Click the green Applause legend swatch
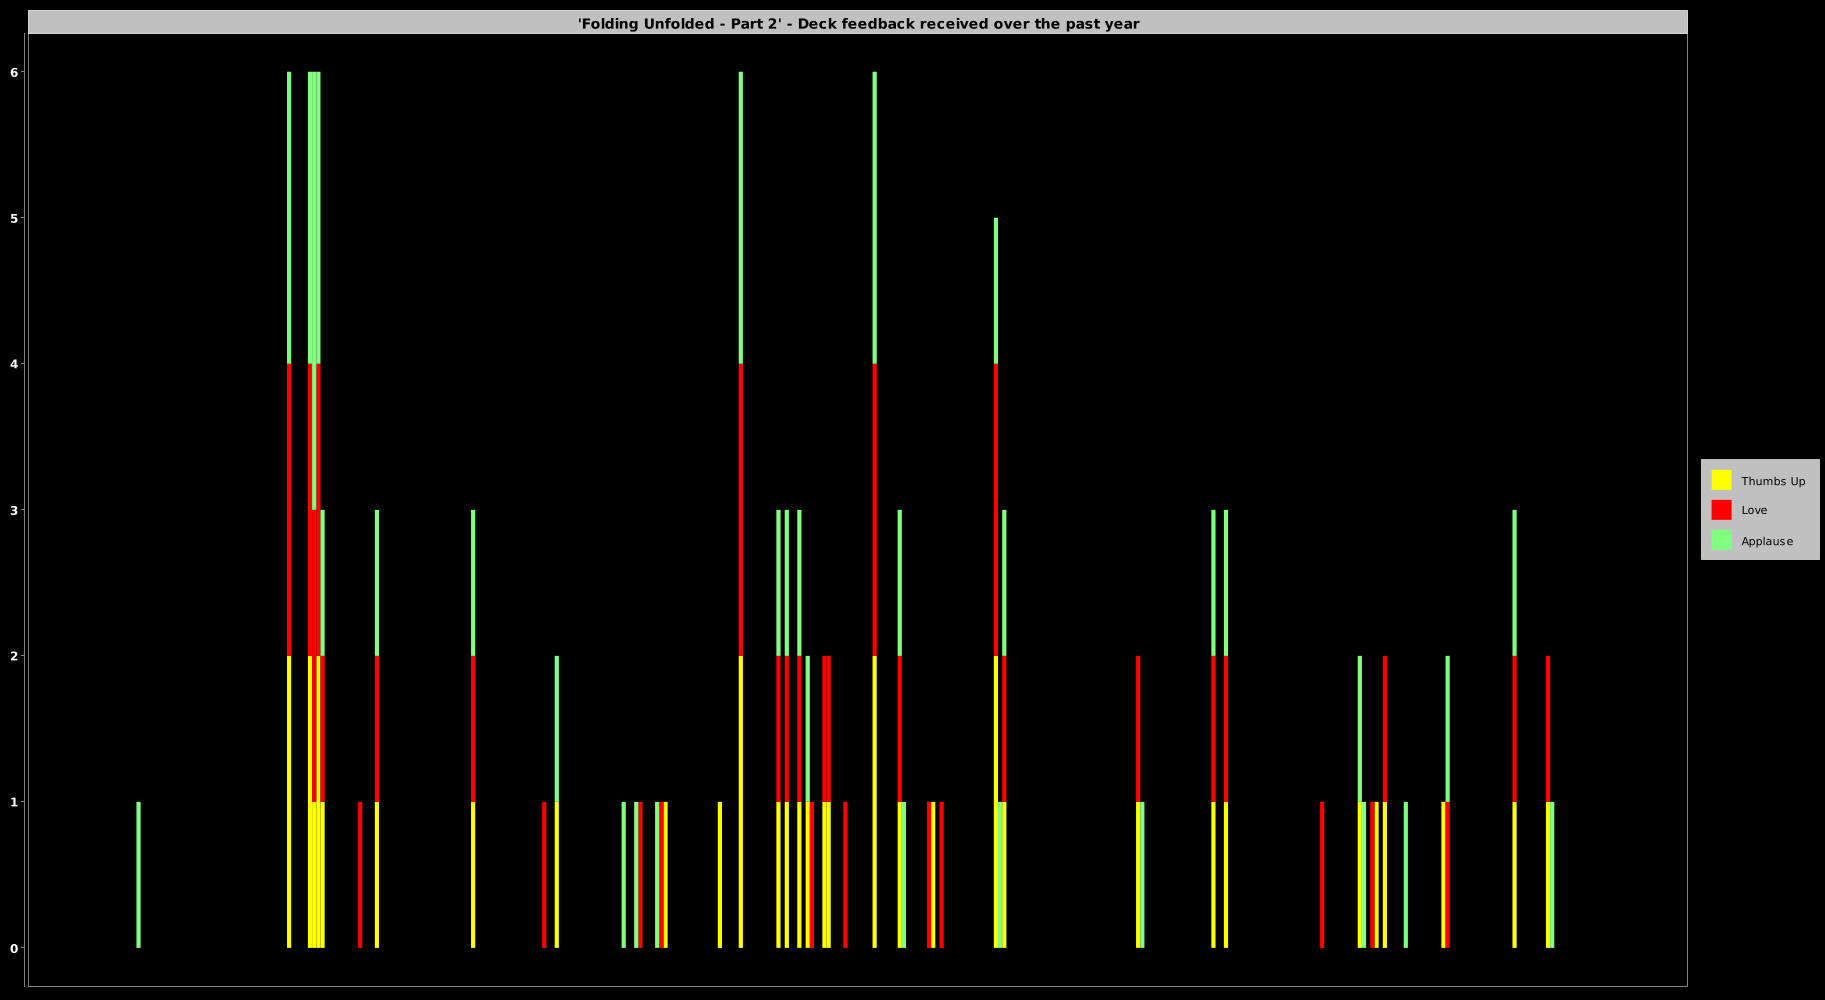1825x1000 pixels. point(1721,540)
